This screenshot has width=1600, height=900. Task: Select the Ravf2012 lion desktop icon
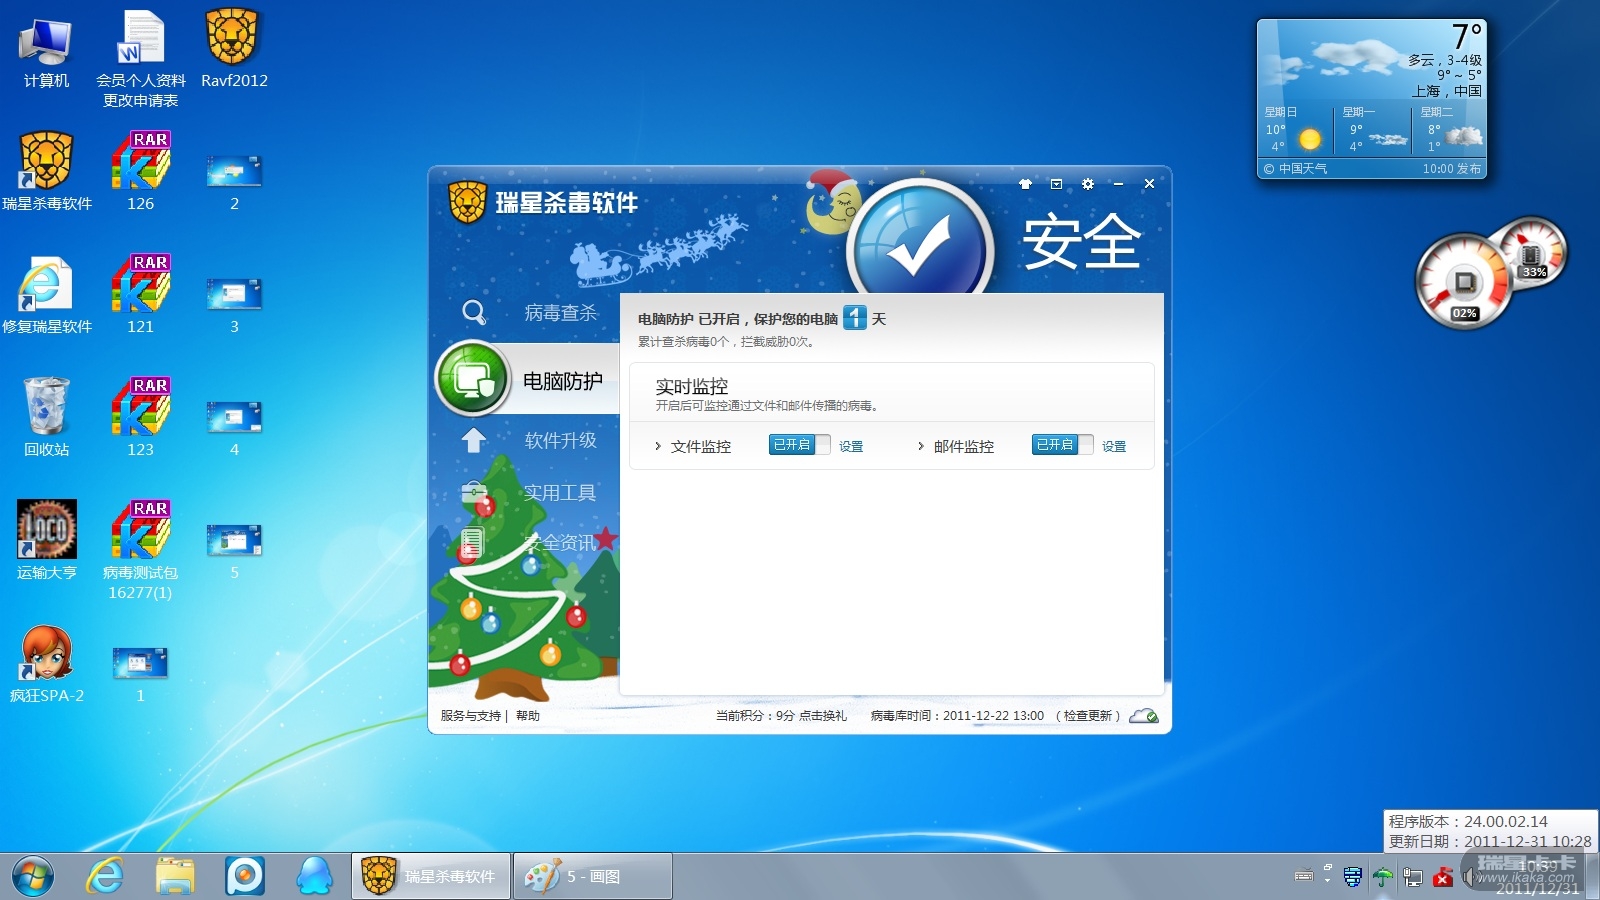[x=234, y=50]
